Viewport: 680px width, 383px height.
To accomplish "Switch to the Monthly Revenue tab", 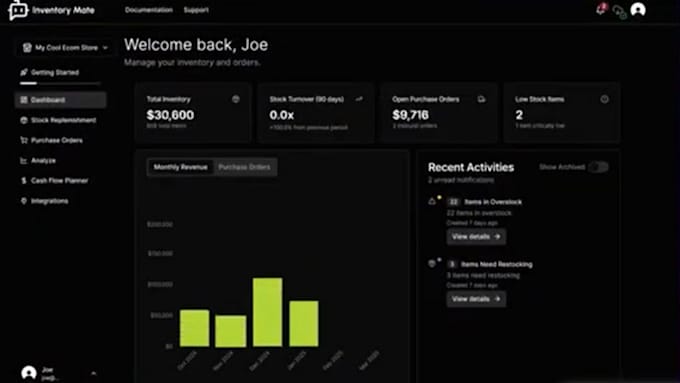I will point(180,167).
